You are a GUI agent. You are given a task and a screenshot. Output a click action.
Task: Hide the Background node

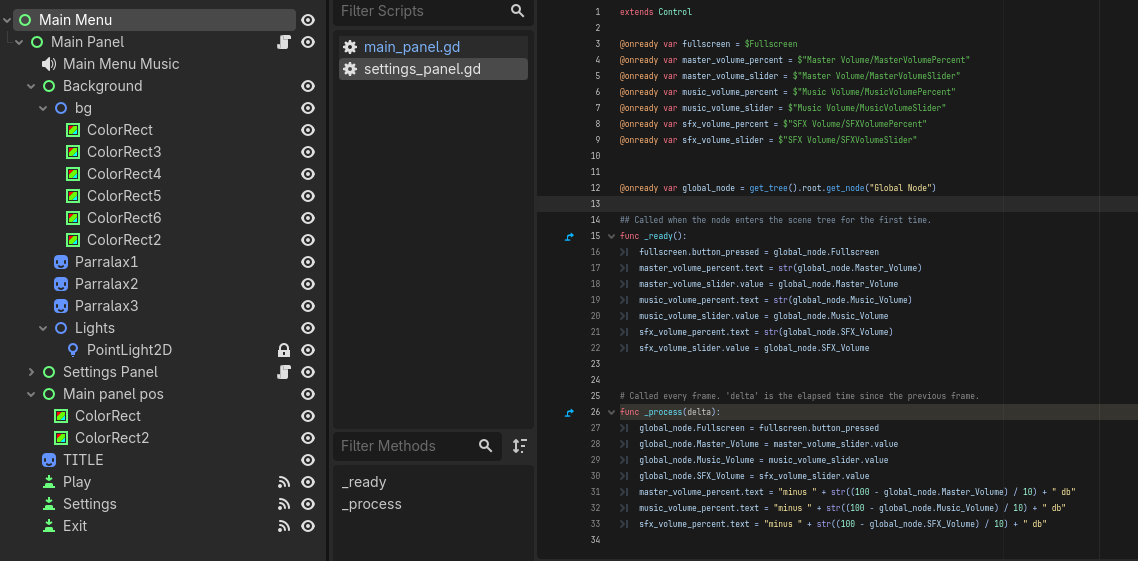pos(308,86)
